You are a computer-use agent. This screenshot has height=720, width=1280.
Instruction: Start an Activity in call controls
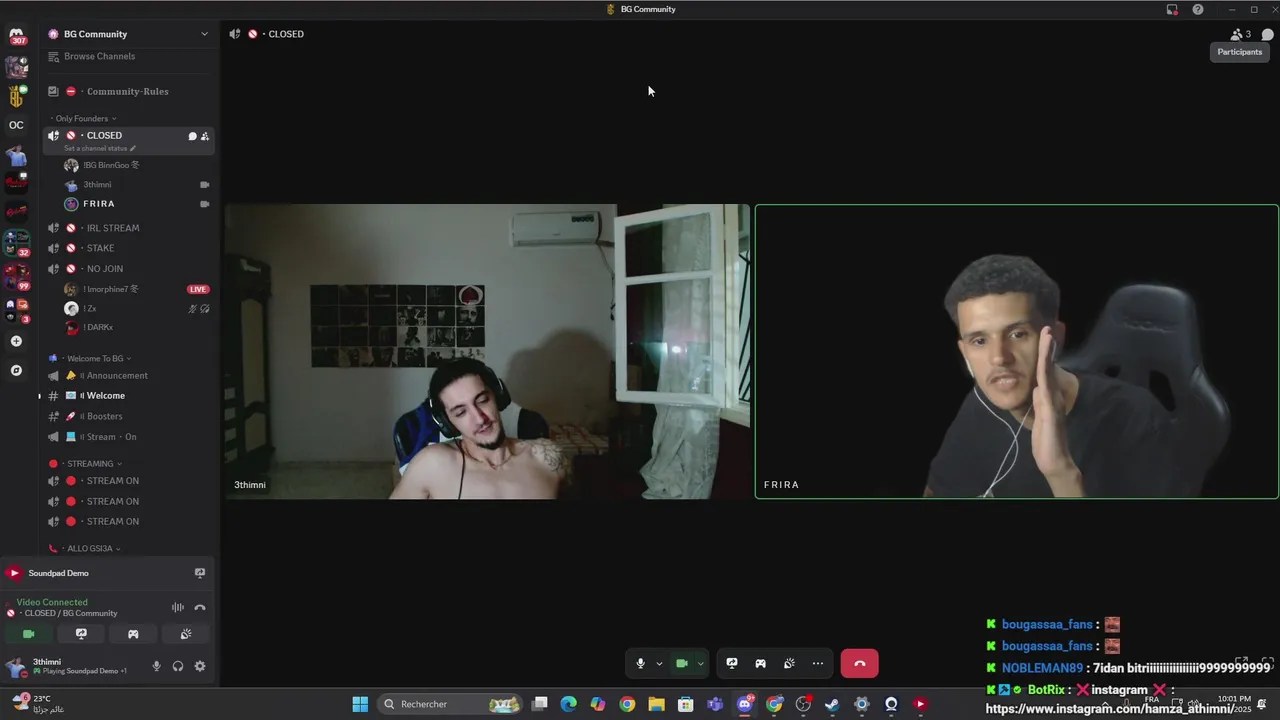click(761, 663)
